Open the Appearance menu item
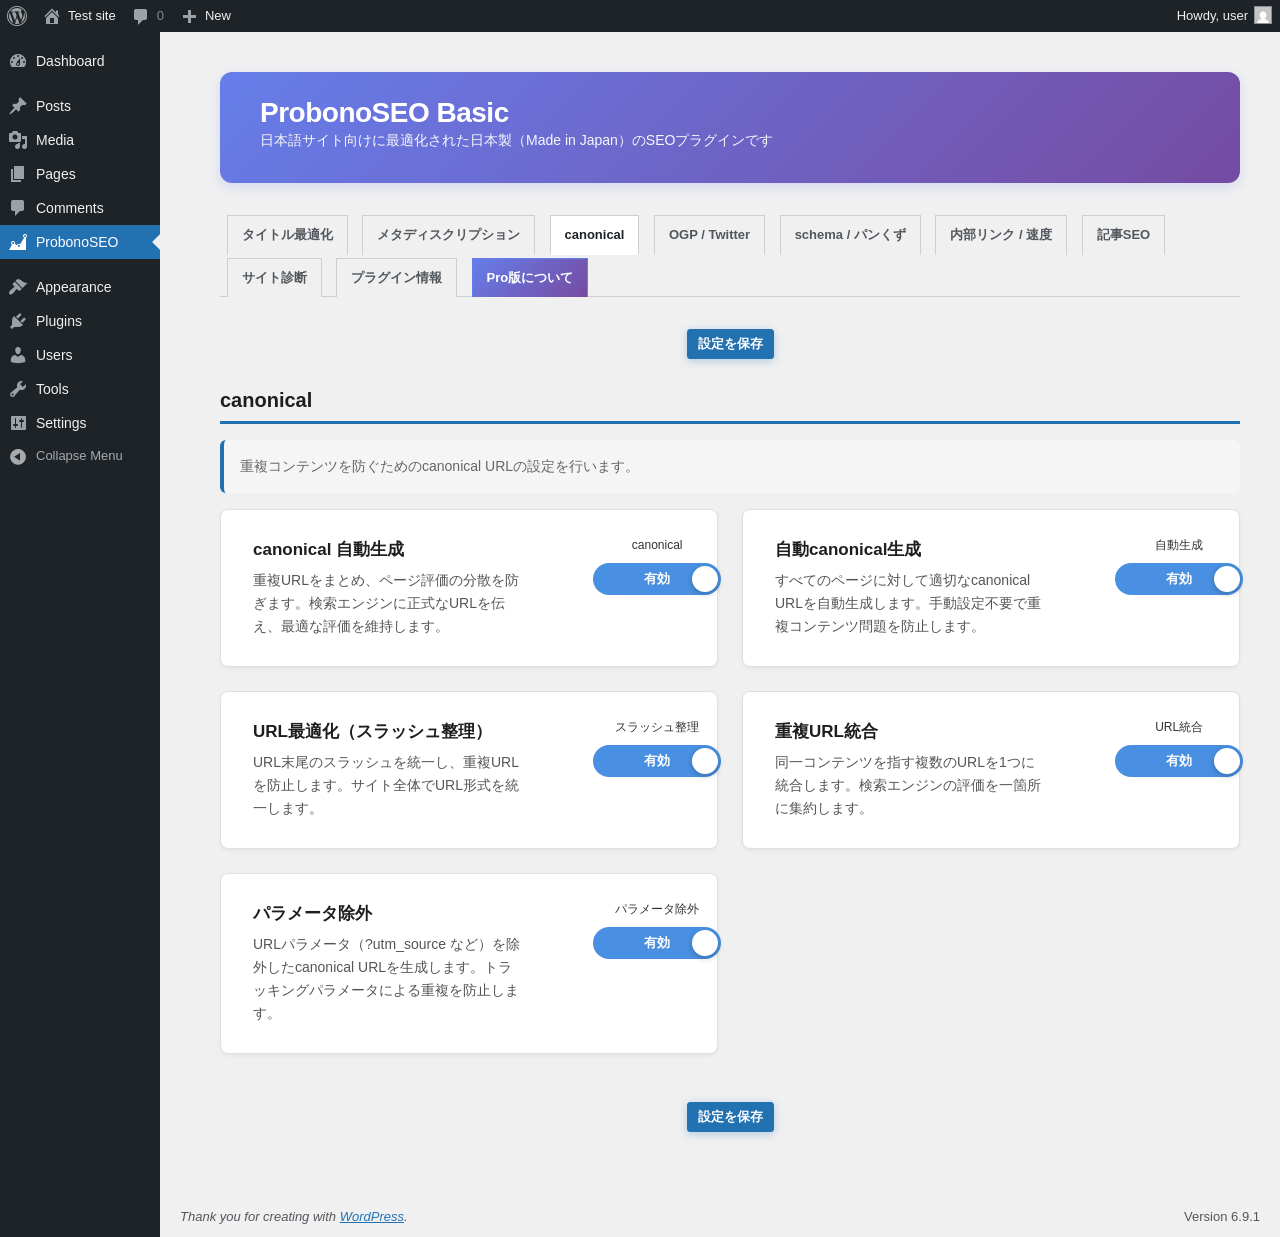Screen dimensions: 1280x1237 click(x=80, y=287)
